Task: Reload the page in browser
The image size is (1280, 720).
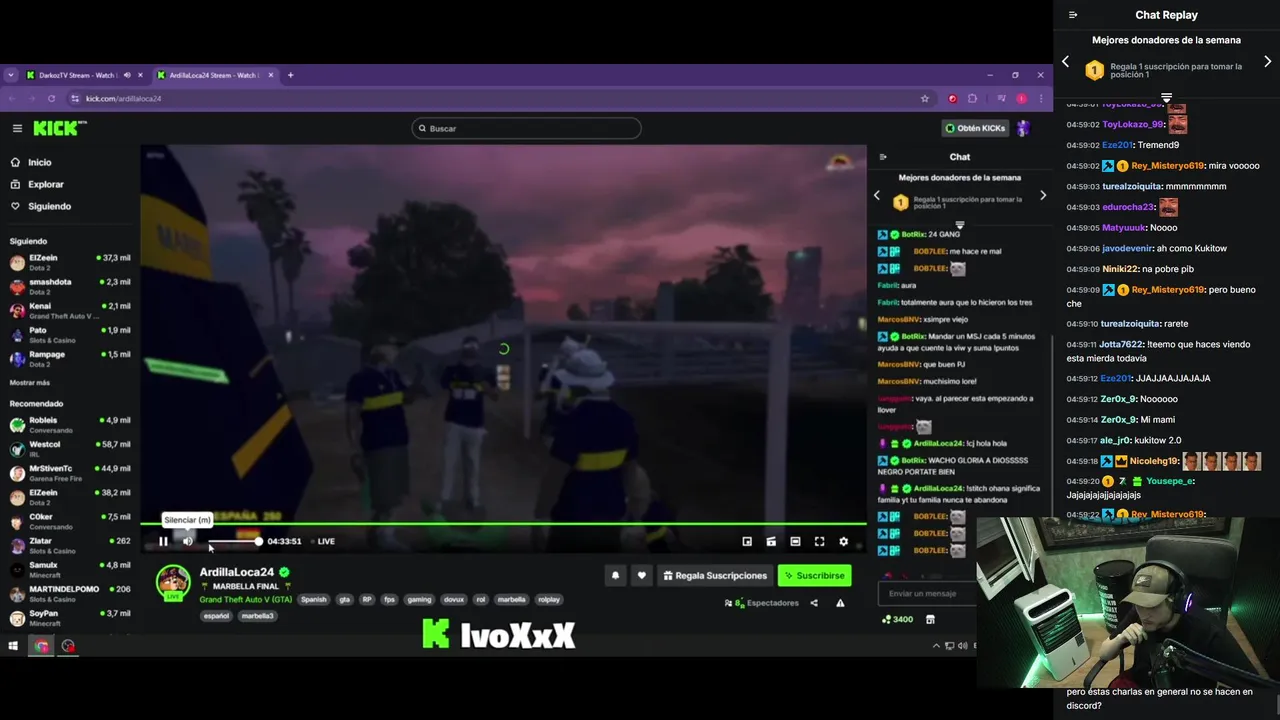Action: click(51, 98)
